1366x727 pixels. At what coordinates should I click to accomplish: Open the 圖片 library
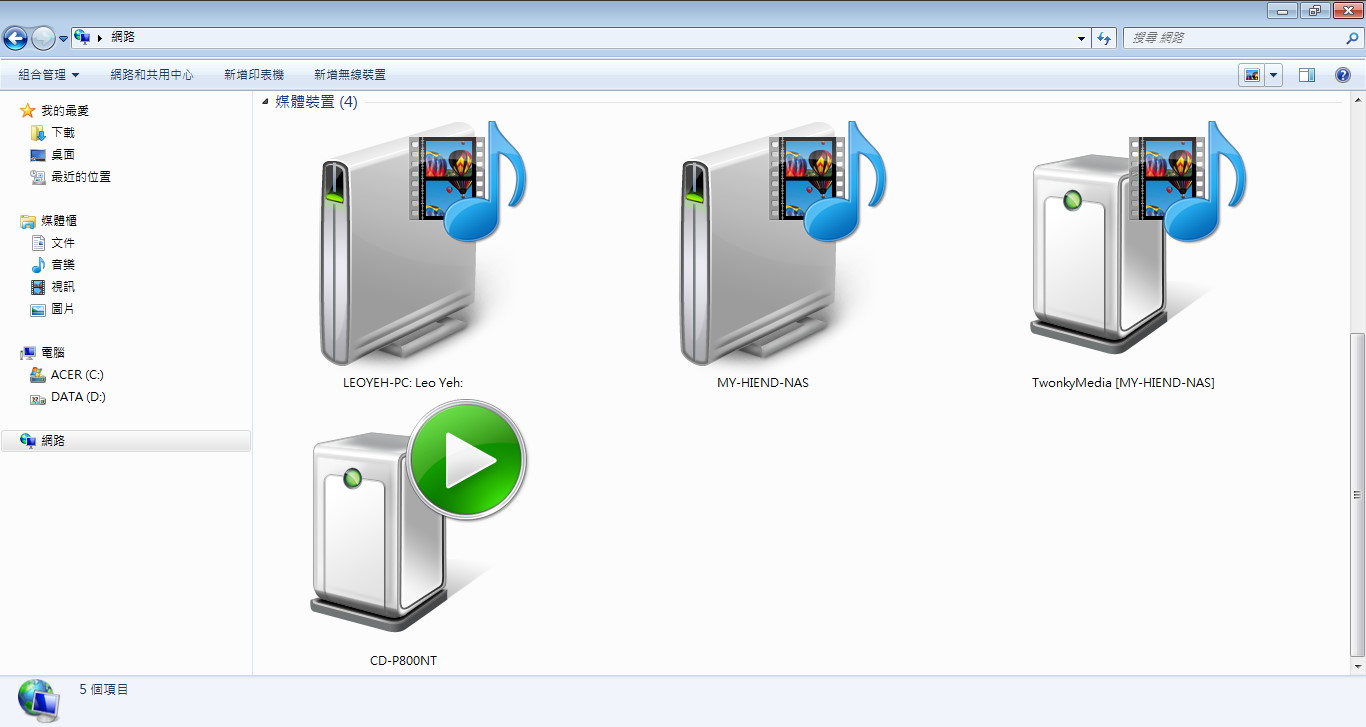pyautogui.click(x=63, y=309)
